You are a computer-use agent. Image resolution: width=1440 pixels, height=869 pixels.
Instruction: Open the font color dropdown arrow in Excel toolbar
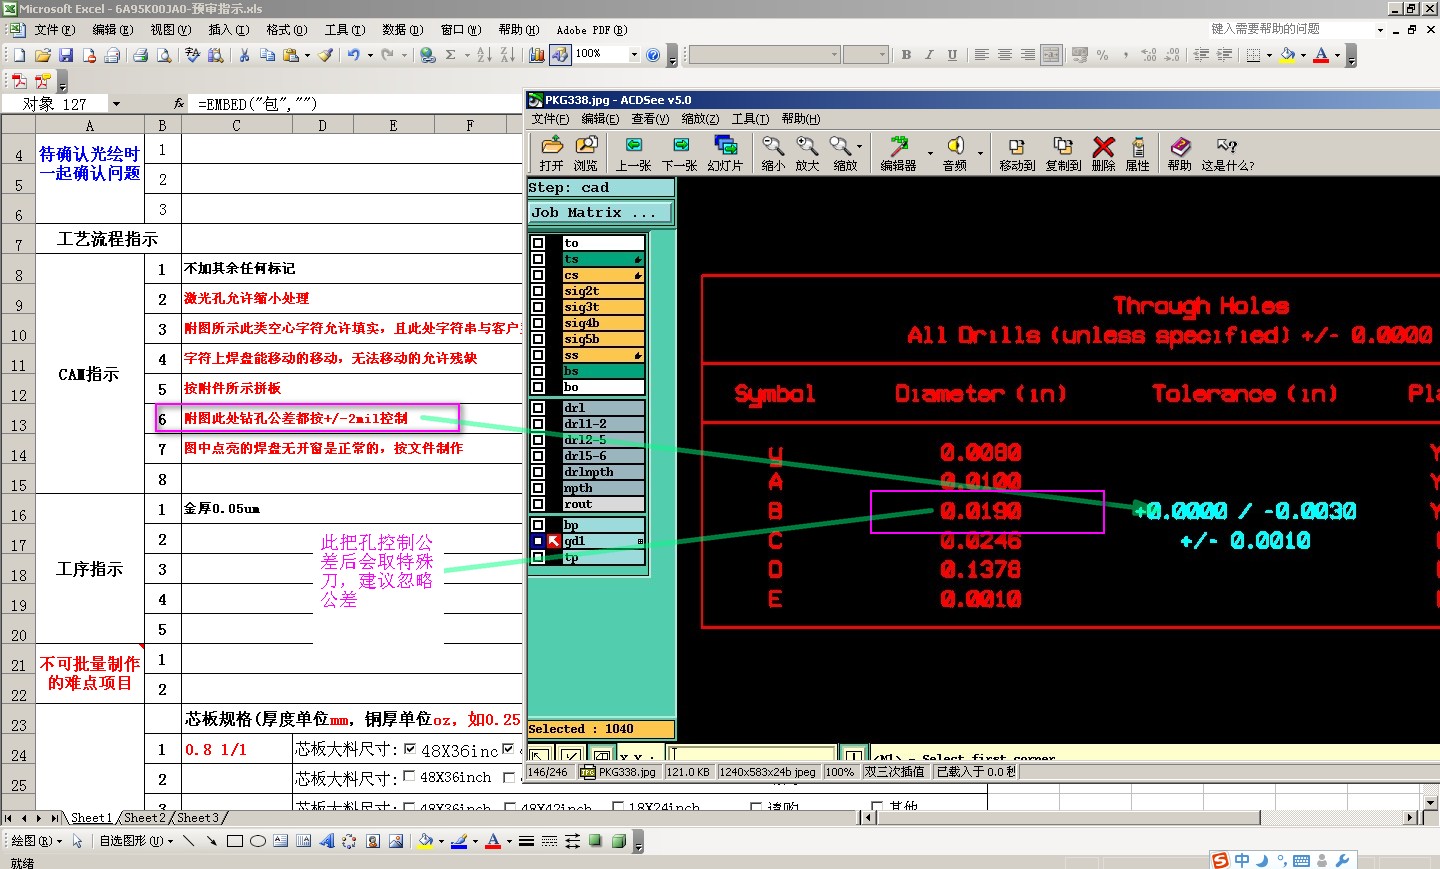(1337, 55)
